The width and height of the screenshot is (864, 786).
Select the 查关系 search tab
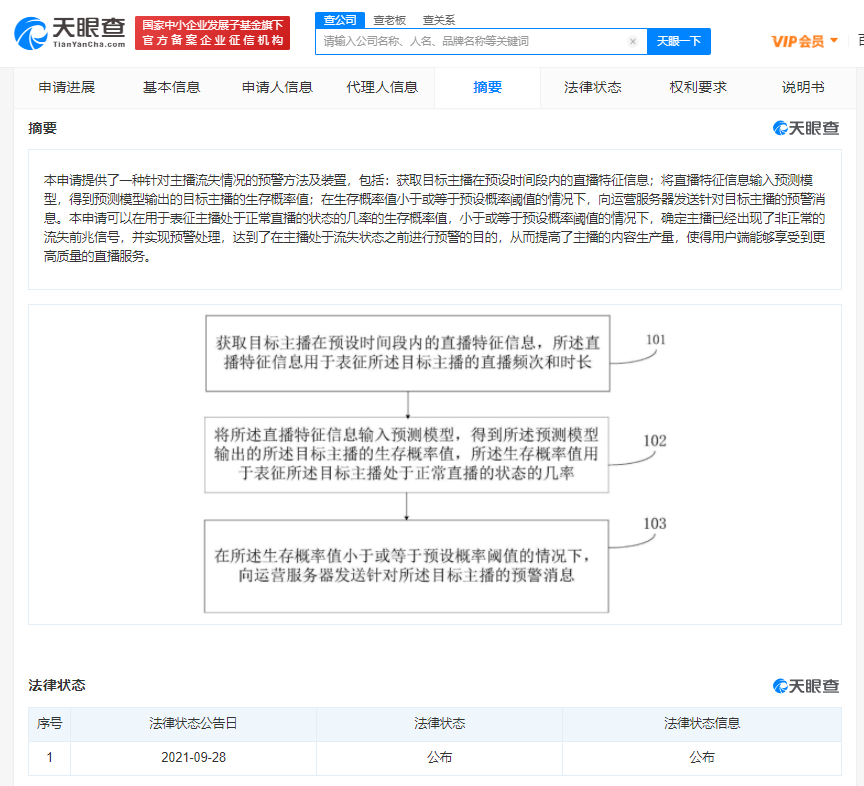click(439, 20)
